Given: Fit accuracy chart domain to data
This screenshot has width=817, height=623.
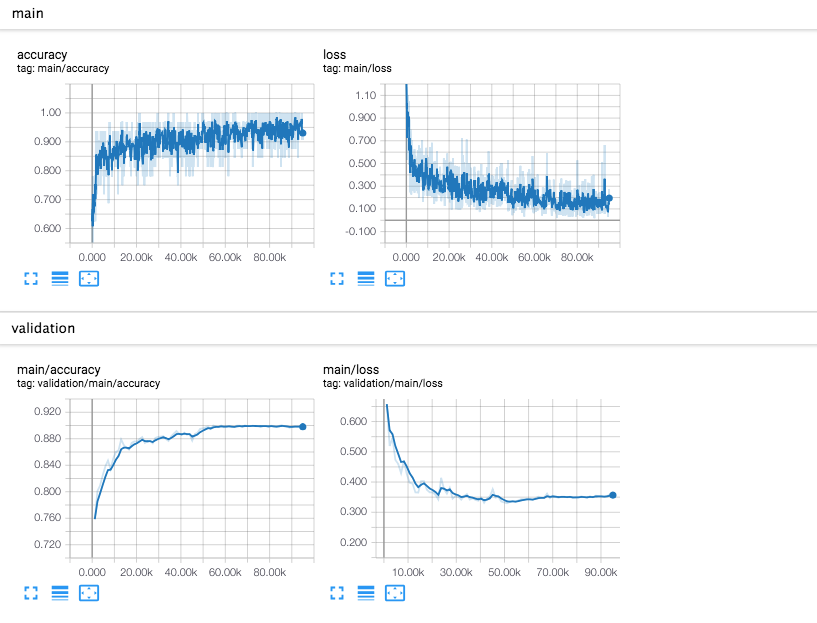Looking at the screenshot, I should (89, 278).
